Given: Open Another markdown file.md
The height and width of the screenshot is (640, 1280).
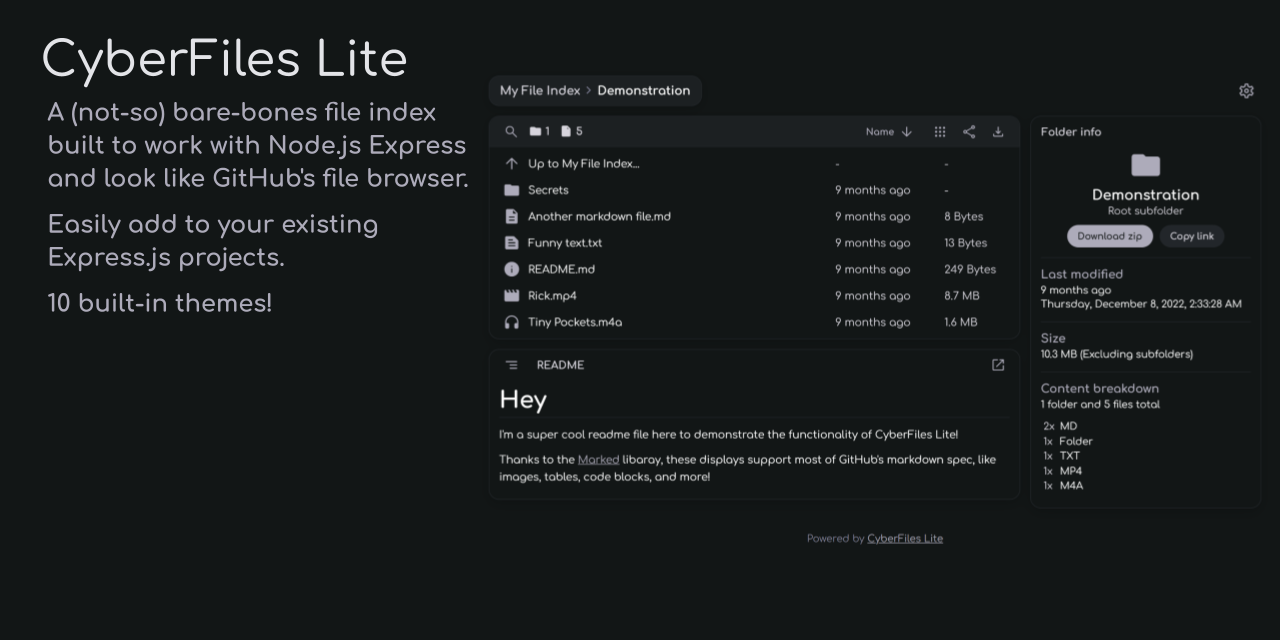Looking at the screenshot, I should [599, 216].
